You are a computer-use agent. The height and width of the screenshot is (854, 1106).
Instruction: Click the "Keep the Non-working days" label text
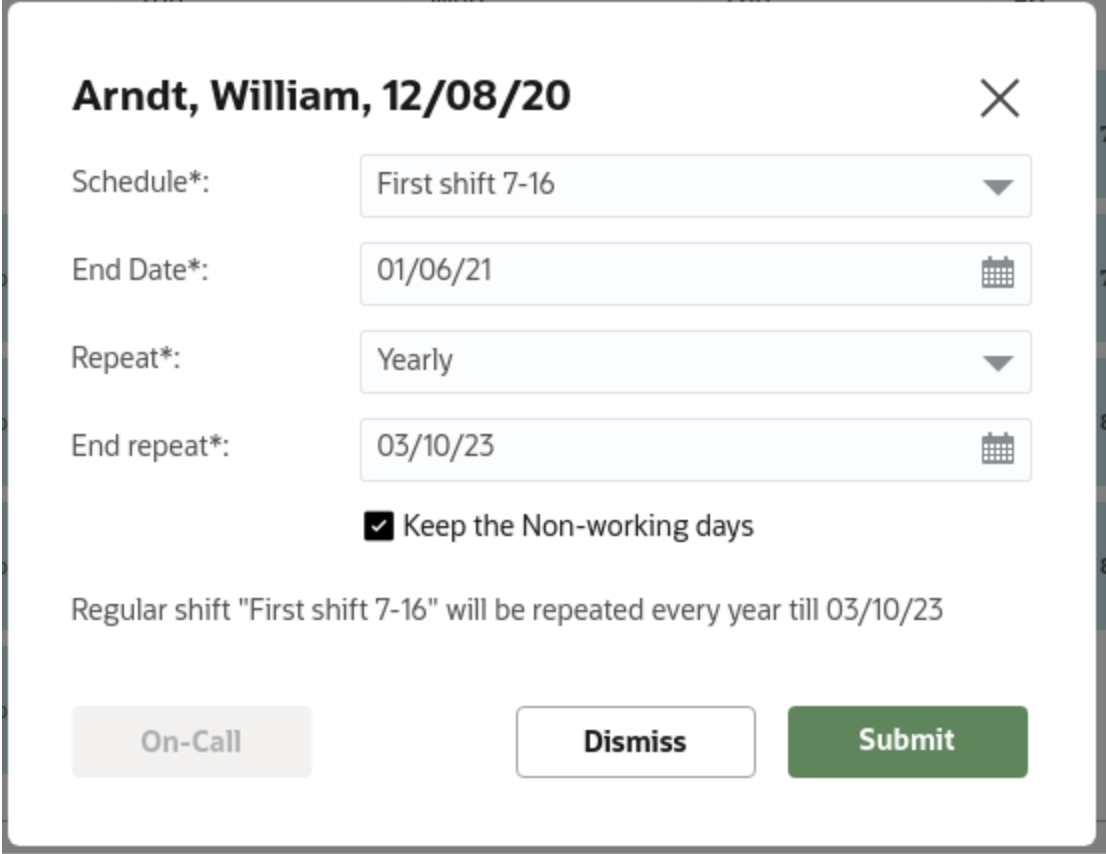coord(578,526)
